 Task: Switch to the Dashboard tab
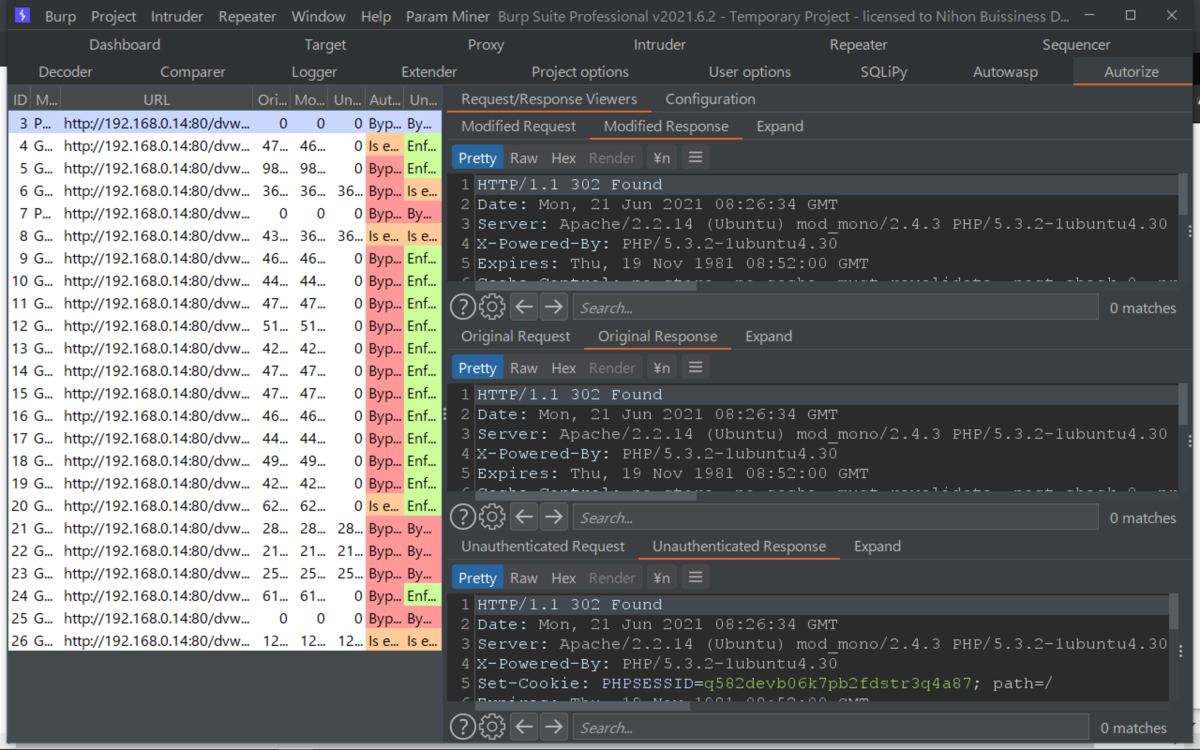coord(125,45)
